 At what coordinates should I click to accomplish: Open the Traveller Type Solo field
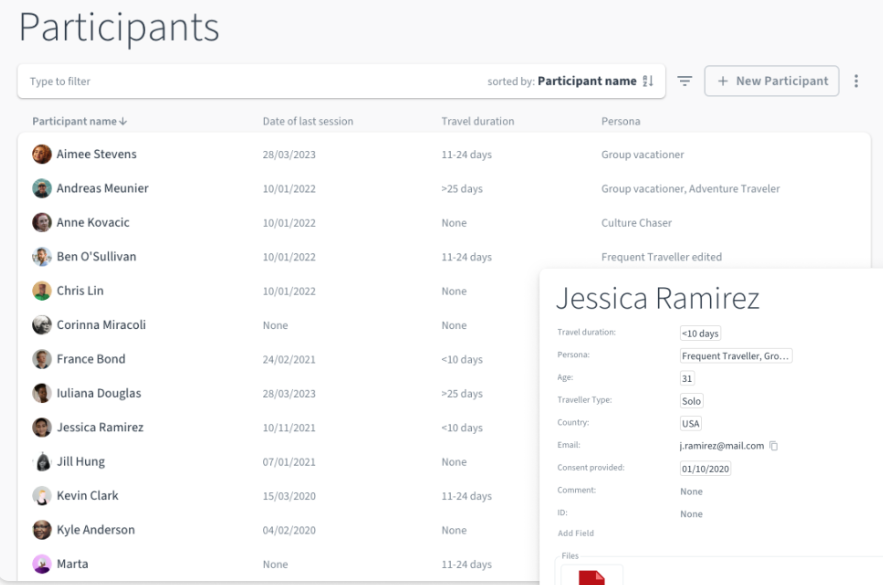(x=691, y=400)
